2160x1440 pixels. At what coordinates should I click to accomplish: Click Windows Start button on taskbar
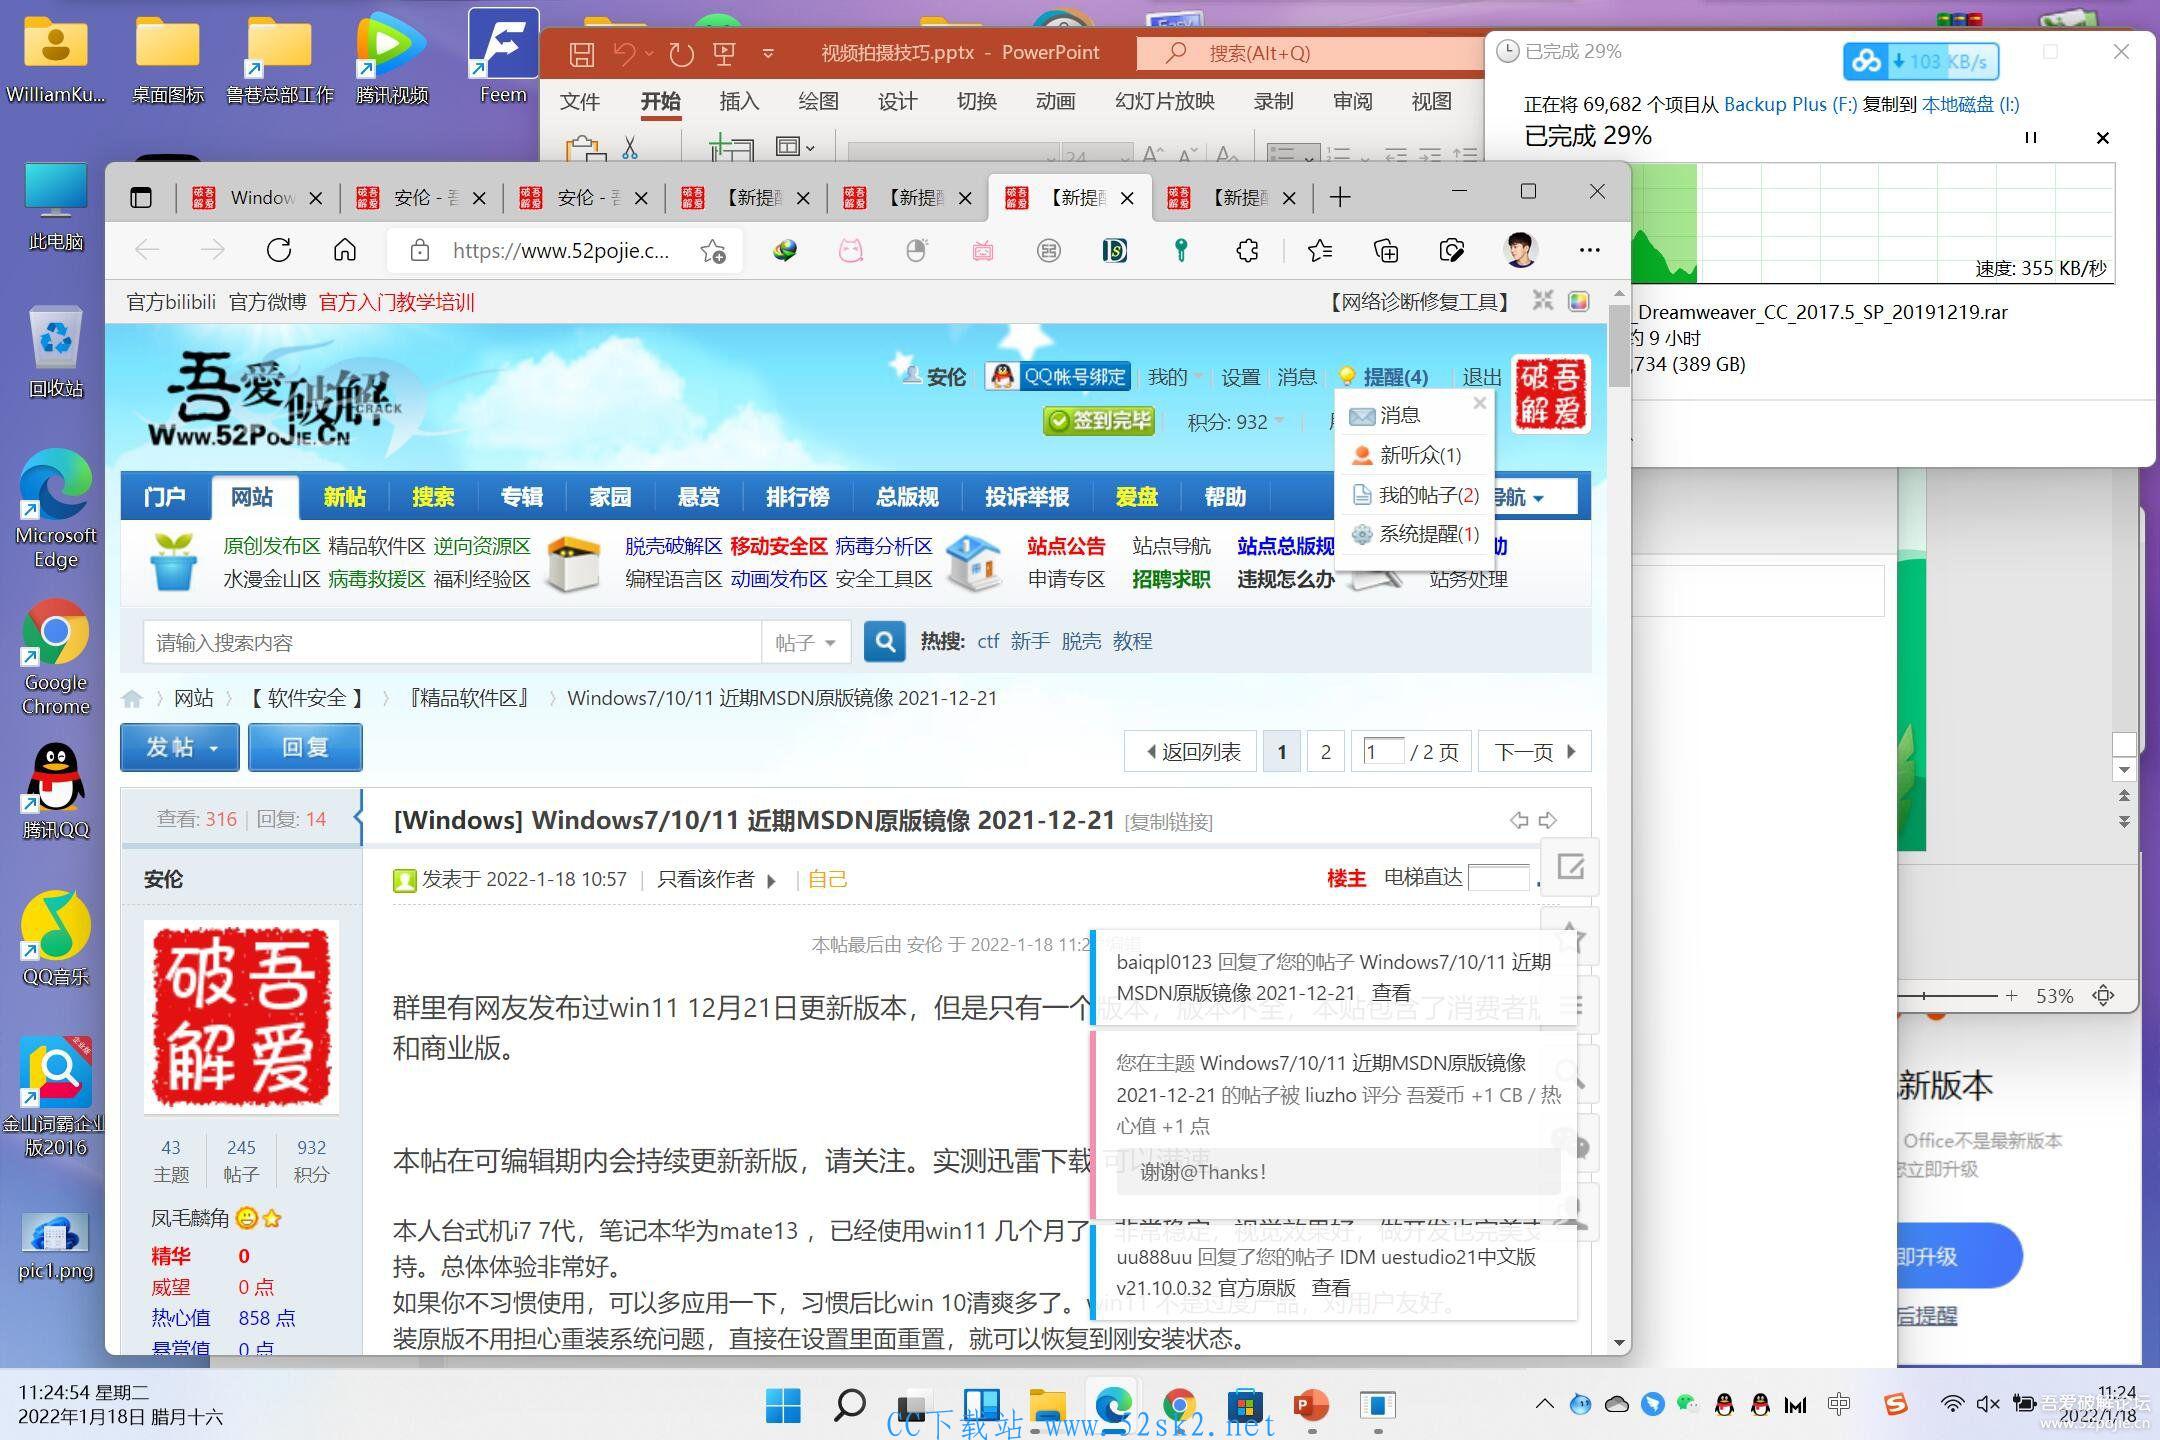click(783, 1405)
